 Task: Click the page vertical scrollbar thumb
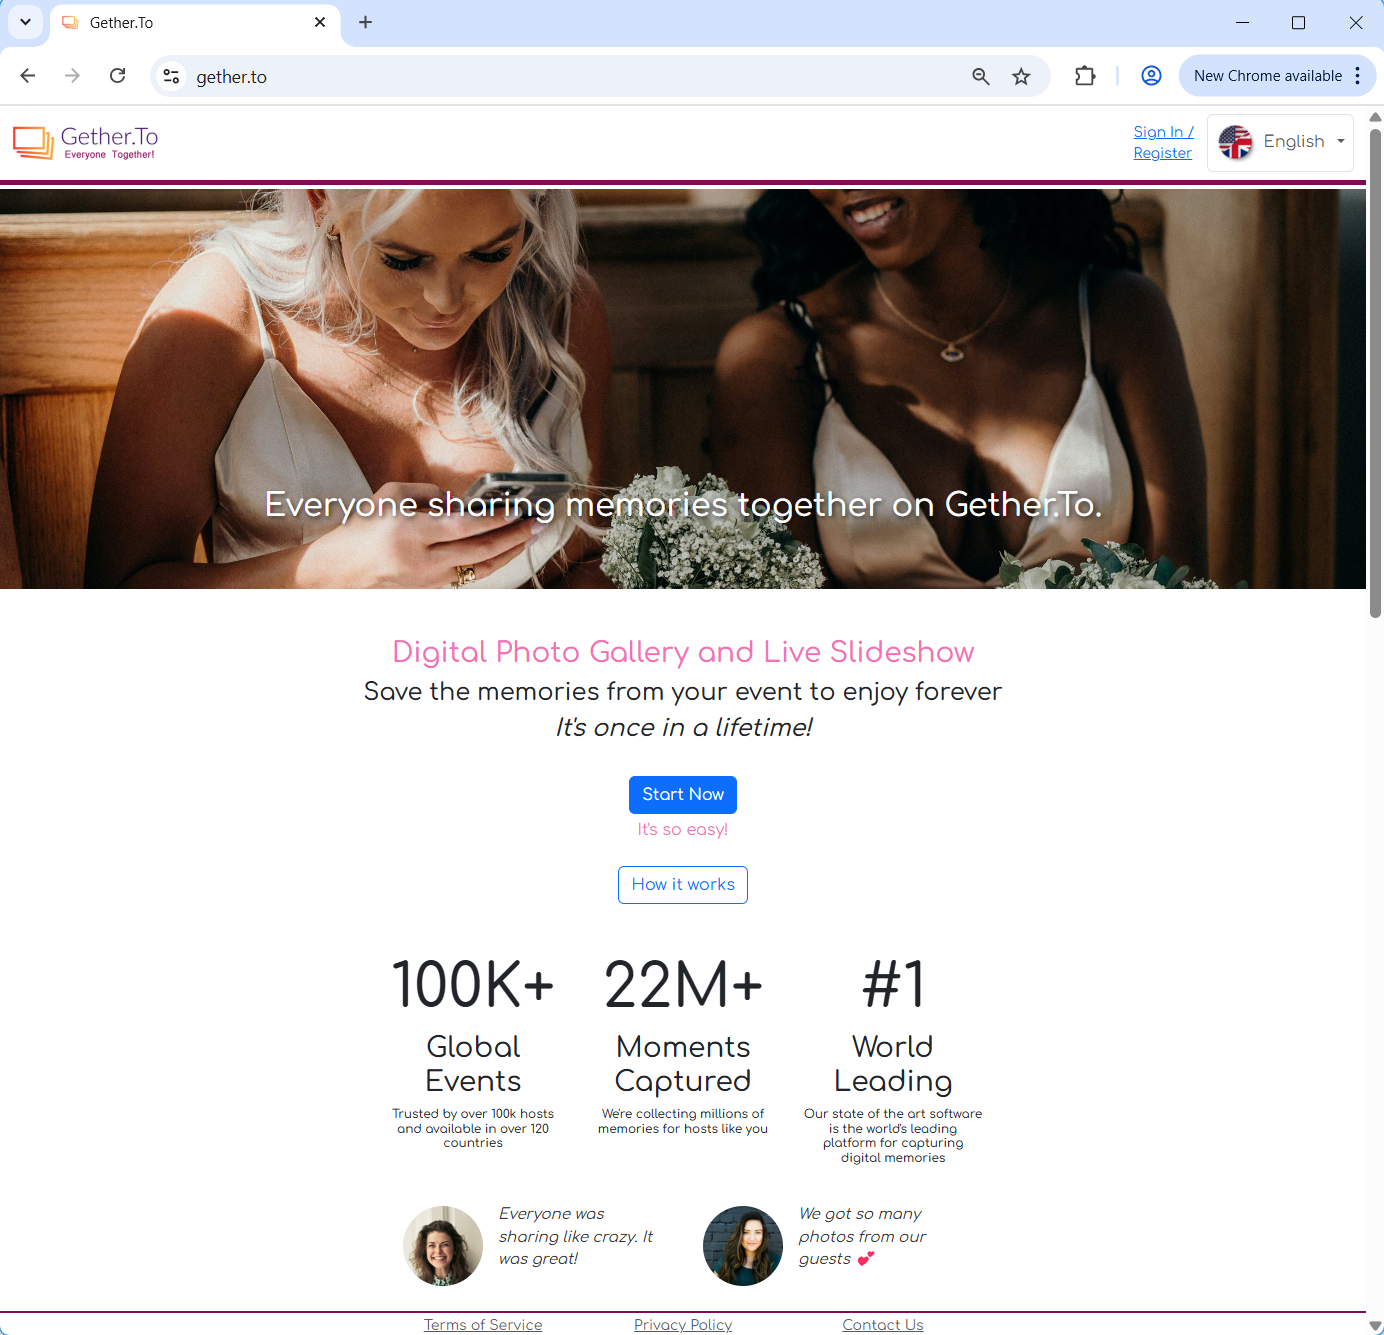click(x=1375, y=370)
